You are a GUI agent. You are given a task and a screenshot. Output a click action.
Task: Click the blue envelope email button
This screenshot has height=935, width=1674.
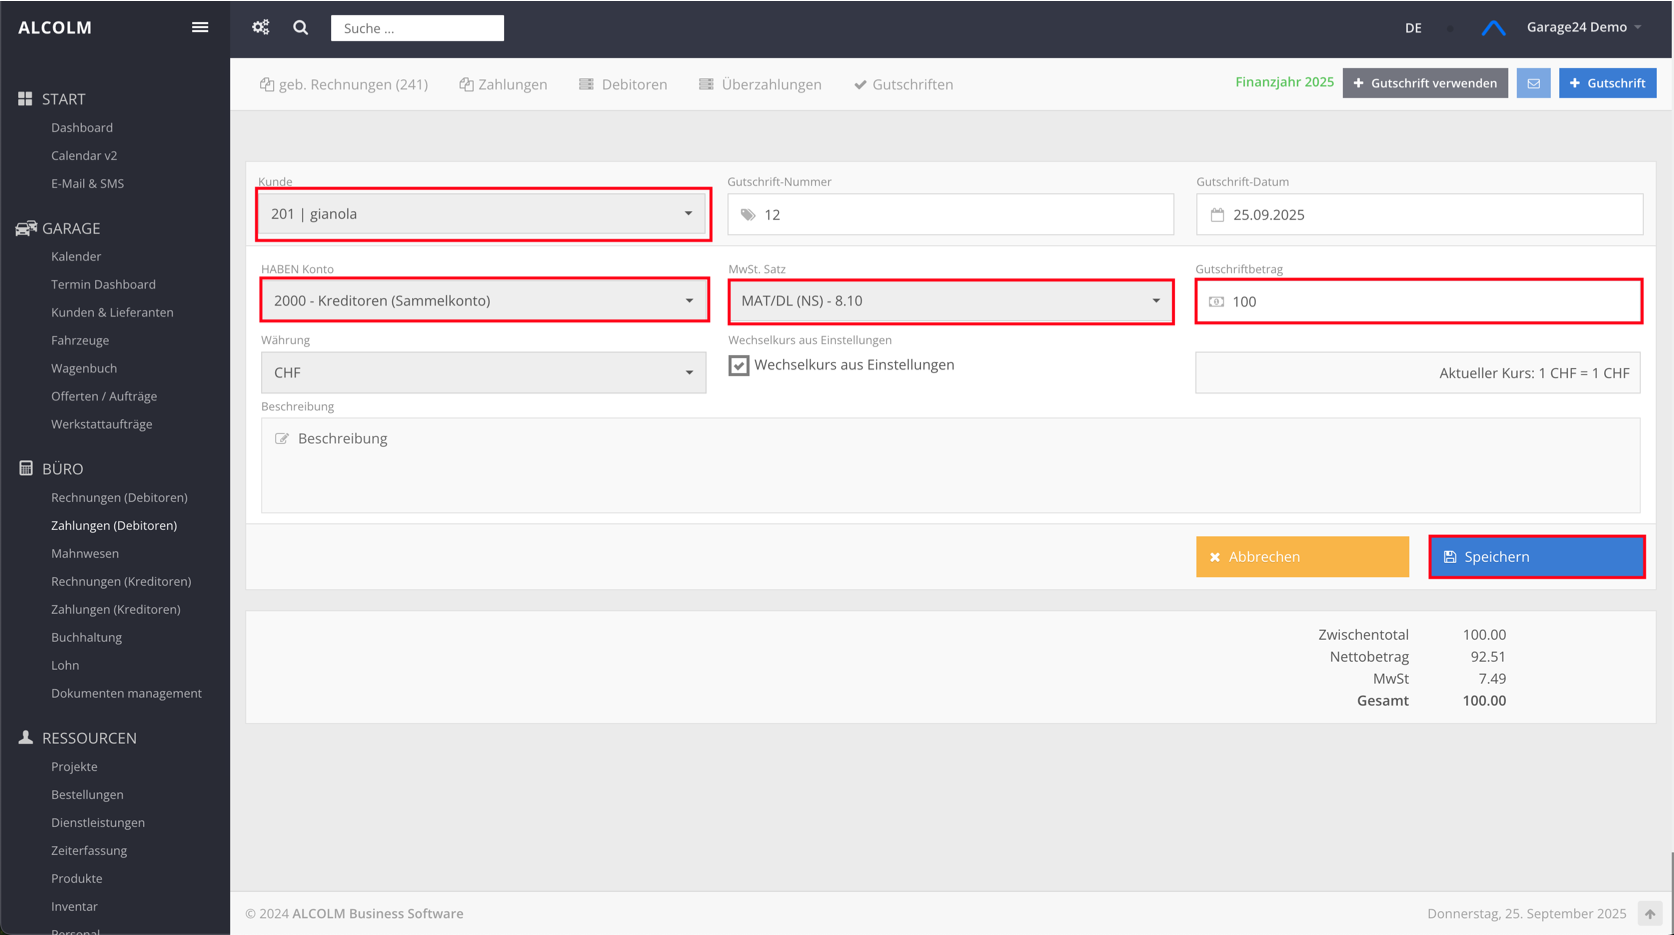pyautogui.click(x=1533, y=83)
